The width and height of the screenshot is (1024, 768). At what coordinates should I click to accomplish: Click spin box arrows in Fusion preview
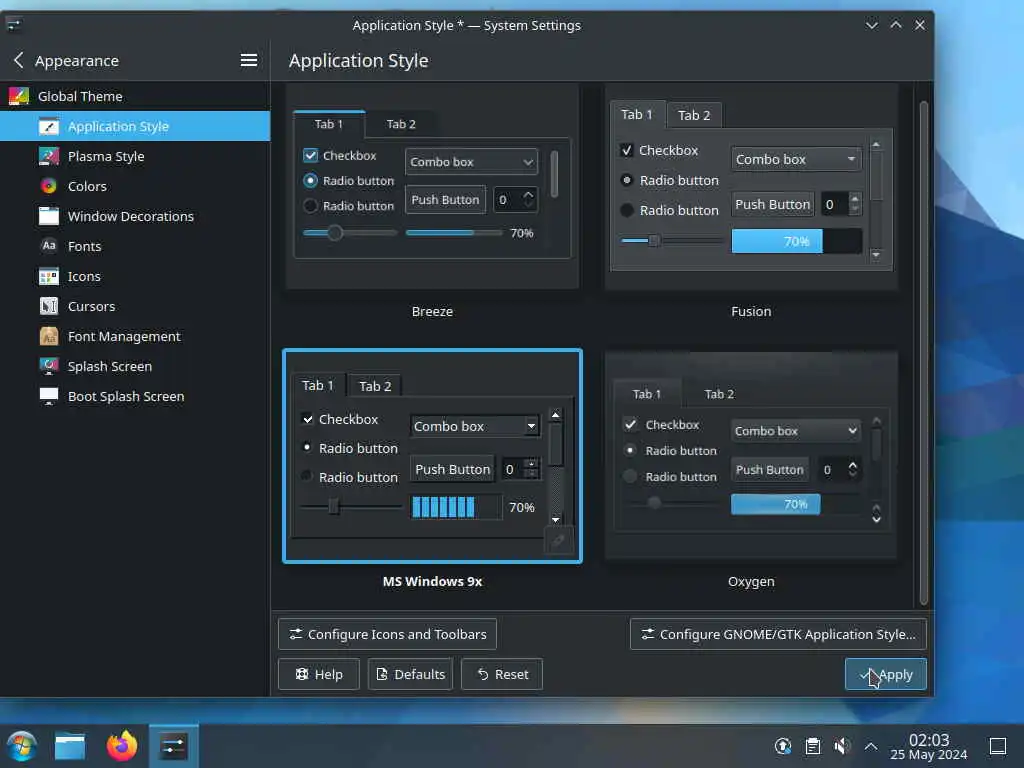pos(854,204)
